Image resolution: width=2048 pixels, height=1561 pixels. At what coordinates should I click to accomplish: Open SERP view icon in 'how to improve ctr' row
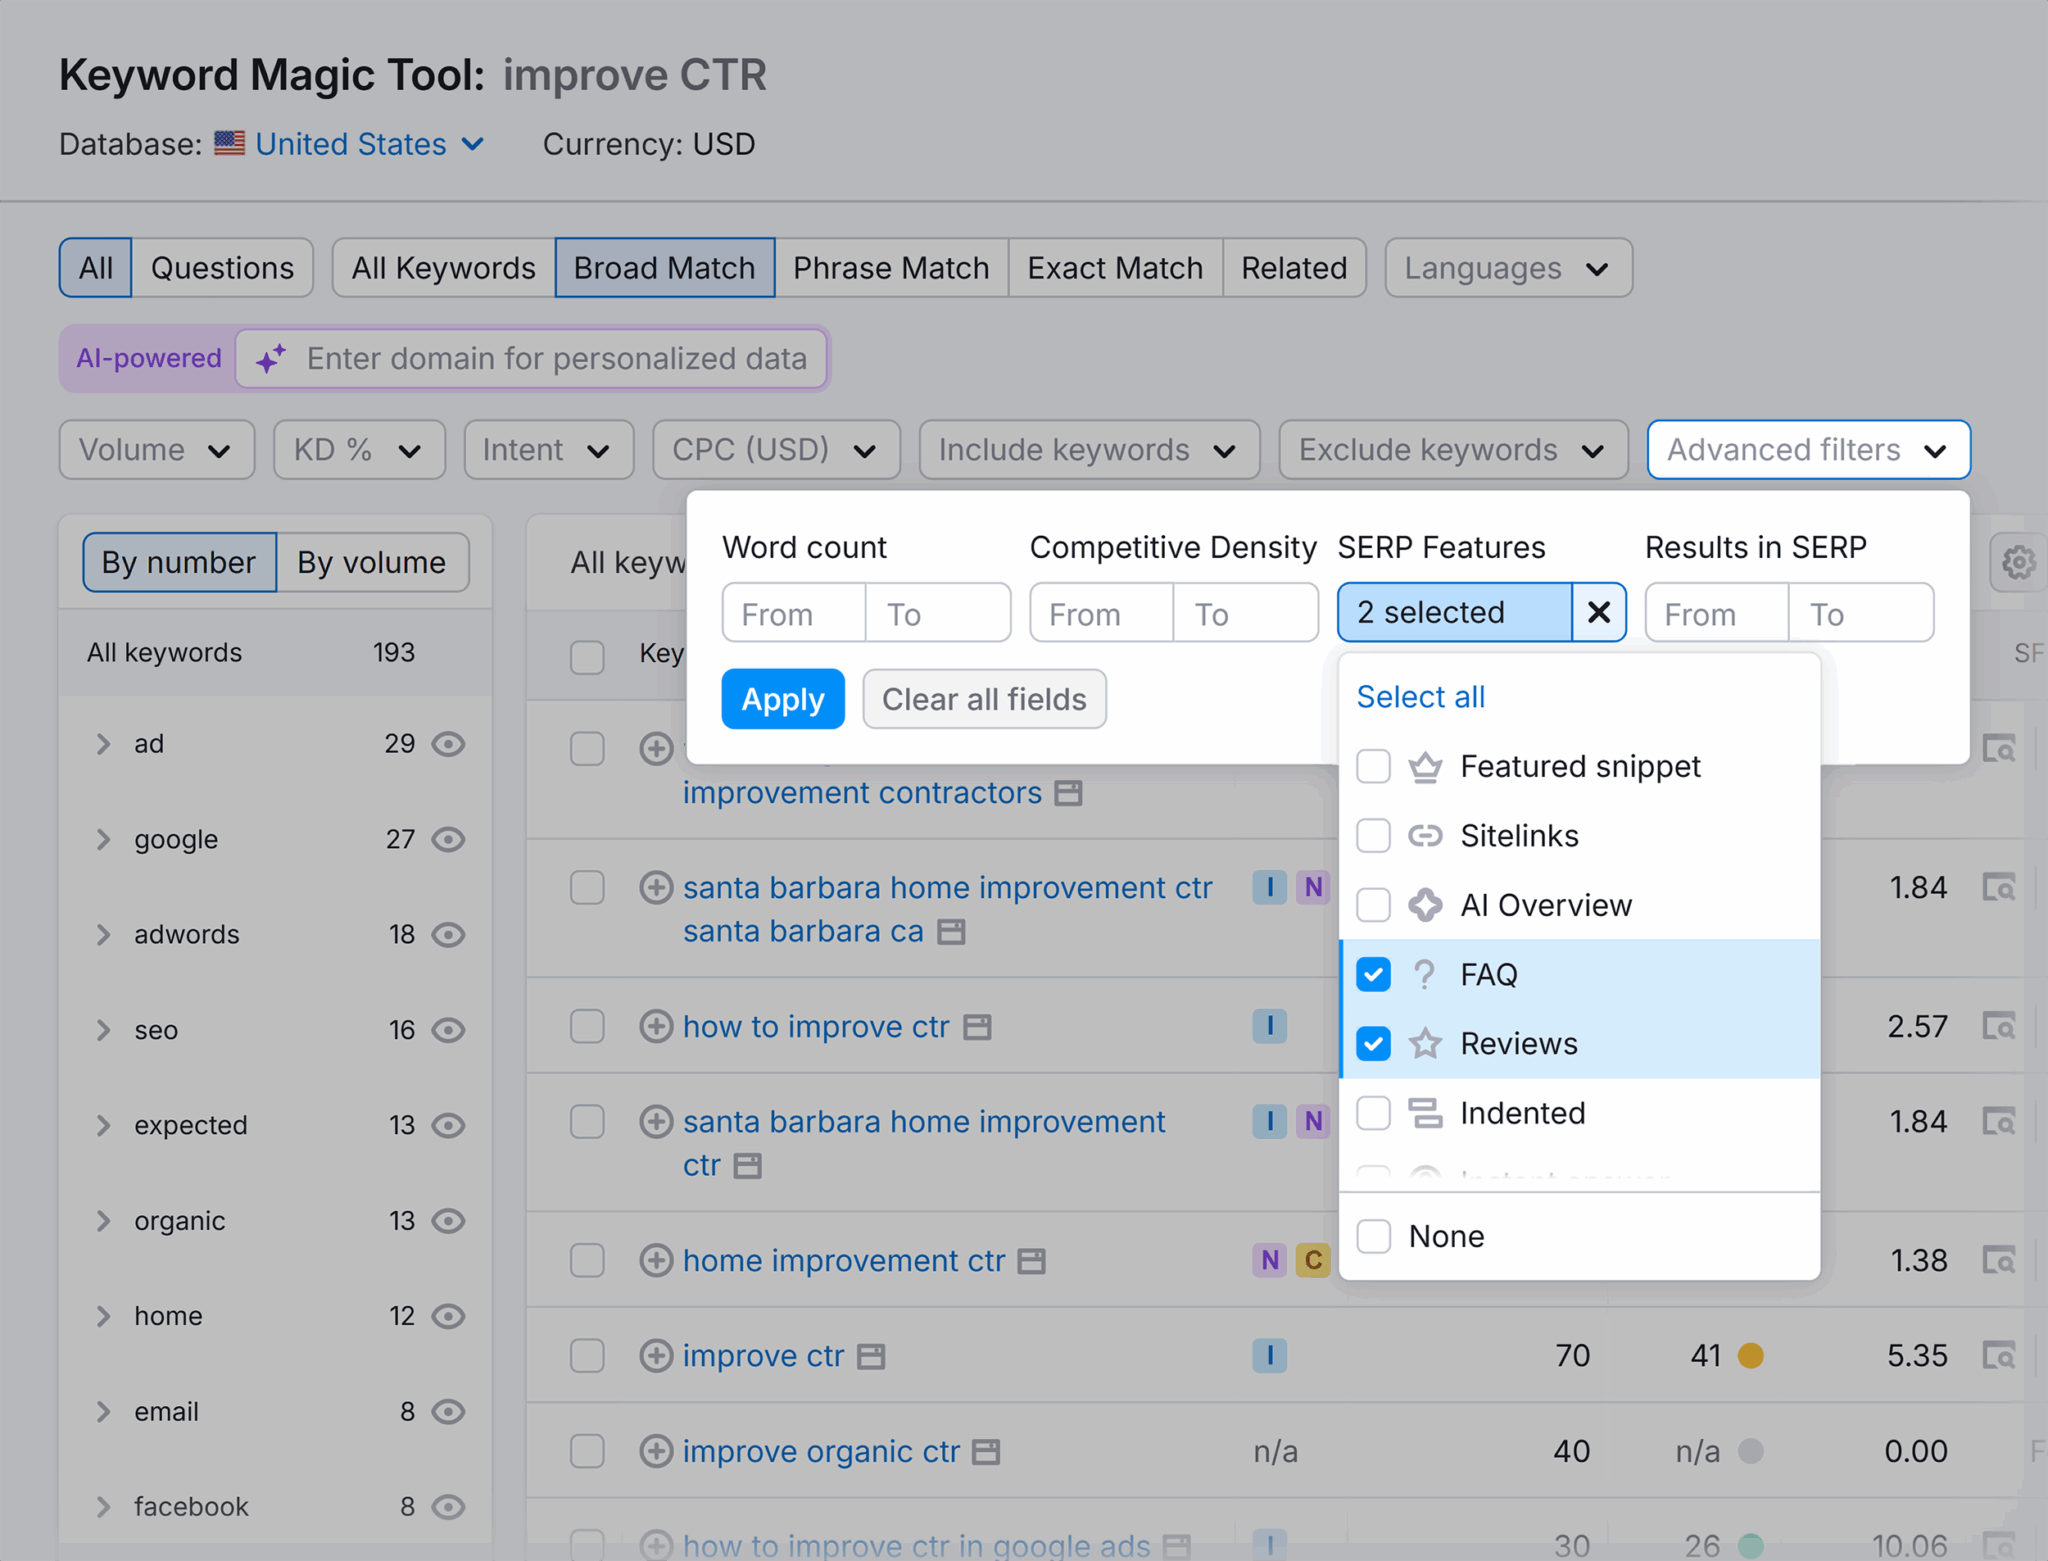[1999, 1027]
